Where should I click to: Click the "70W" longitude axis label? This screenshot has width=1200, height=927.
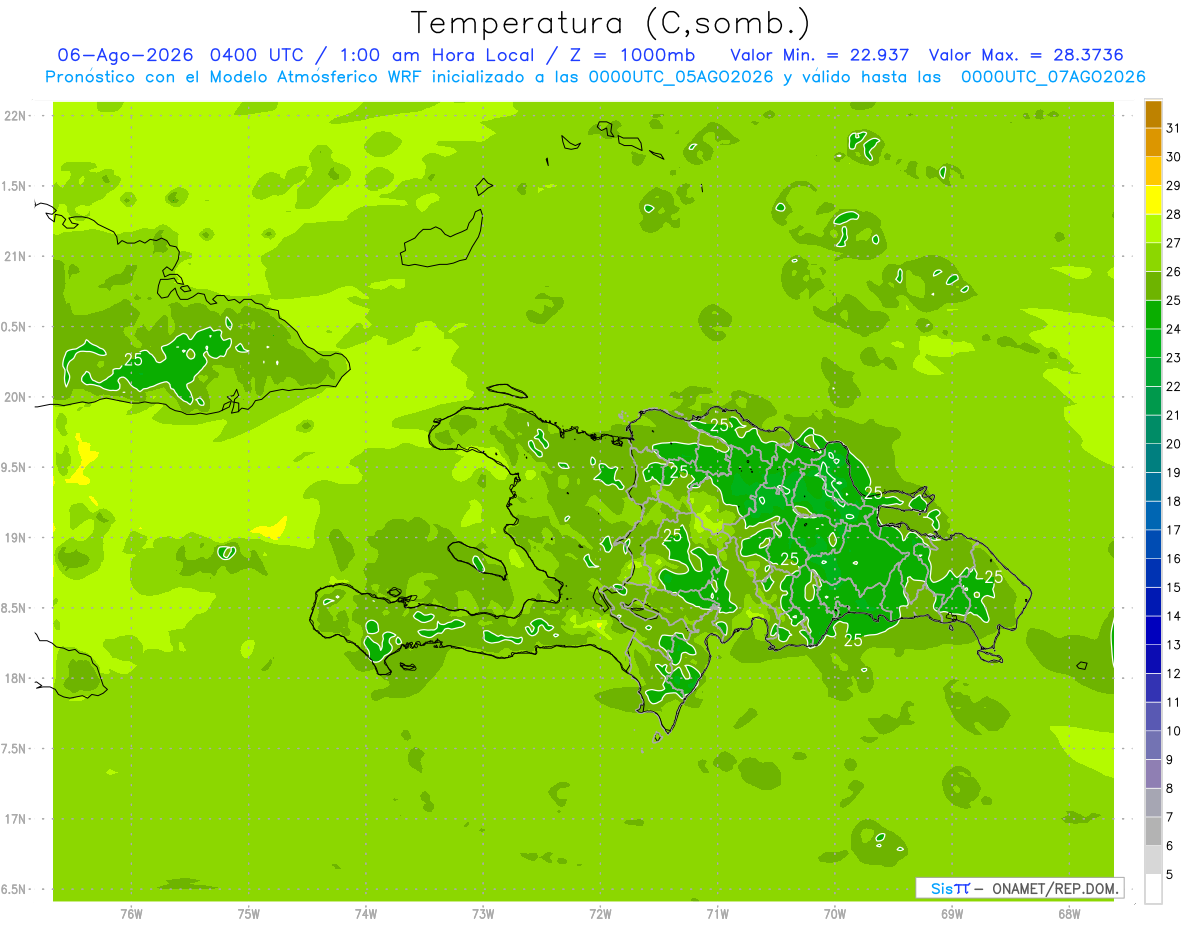coord(835,914)
